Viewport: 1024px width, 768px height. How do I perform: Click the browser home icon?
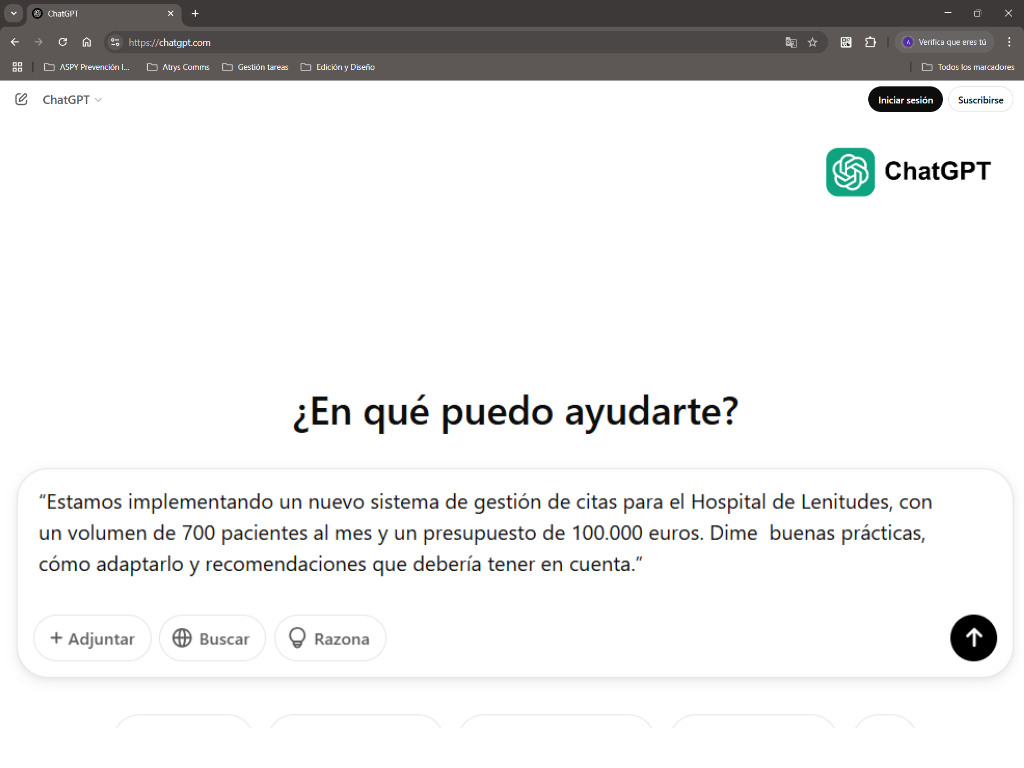(87, 42)
